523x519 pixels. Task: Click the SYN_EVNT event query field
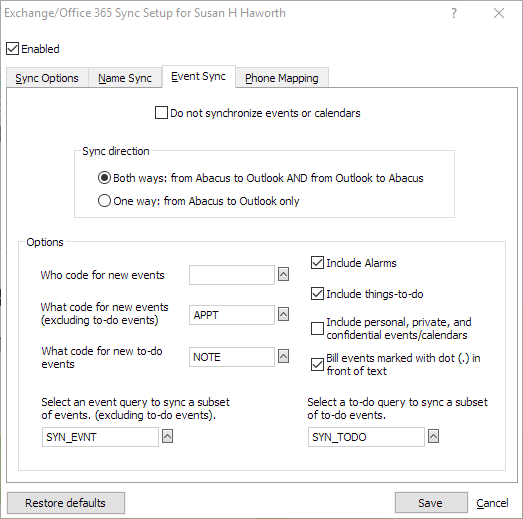point(100,437)
